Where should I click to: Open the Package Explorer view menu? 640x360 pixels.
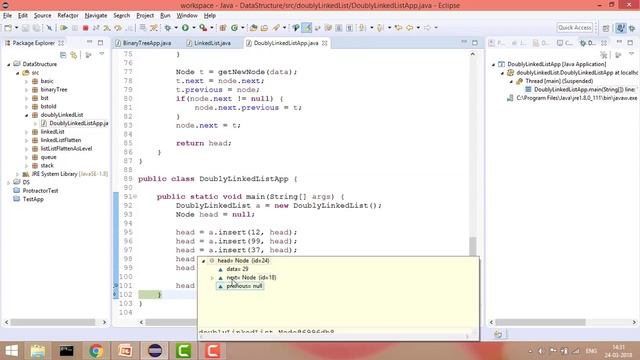(102, 54)
